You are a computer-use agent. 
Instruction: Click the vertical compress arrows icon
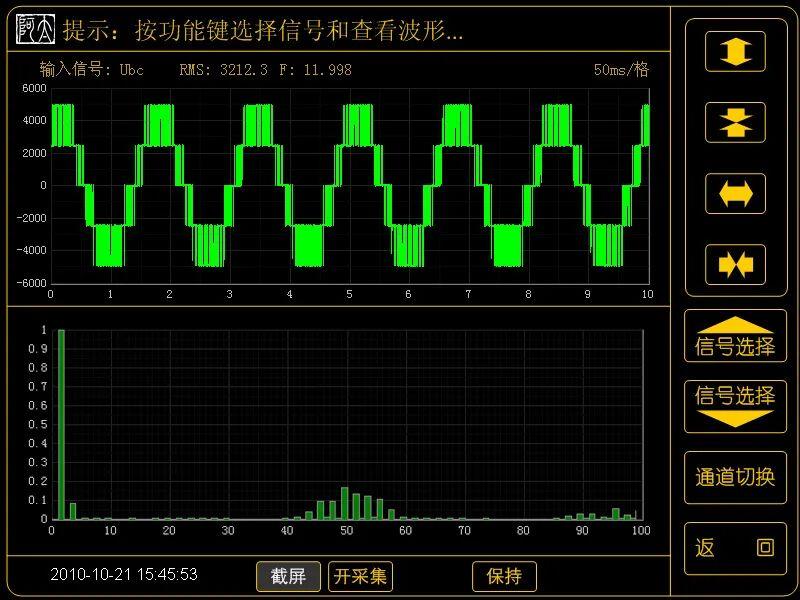[735, 122]
